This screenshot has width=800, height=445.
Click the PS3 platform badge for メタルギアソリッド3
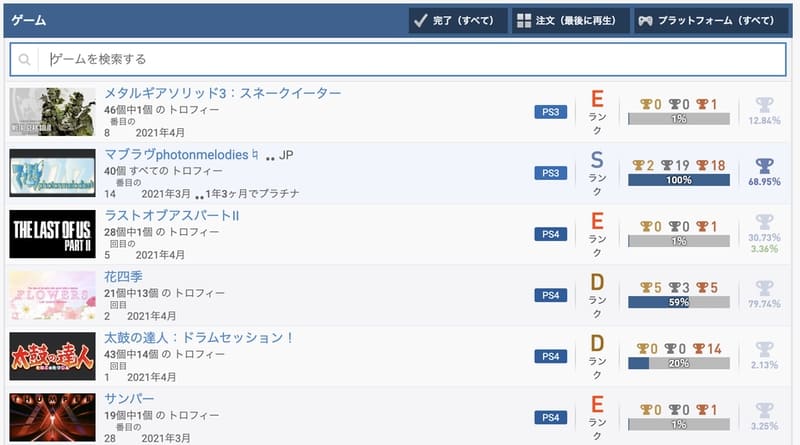click(x=551, y=112)
